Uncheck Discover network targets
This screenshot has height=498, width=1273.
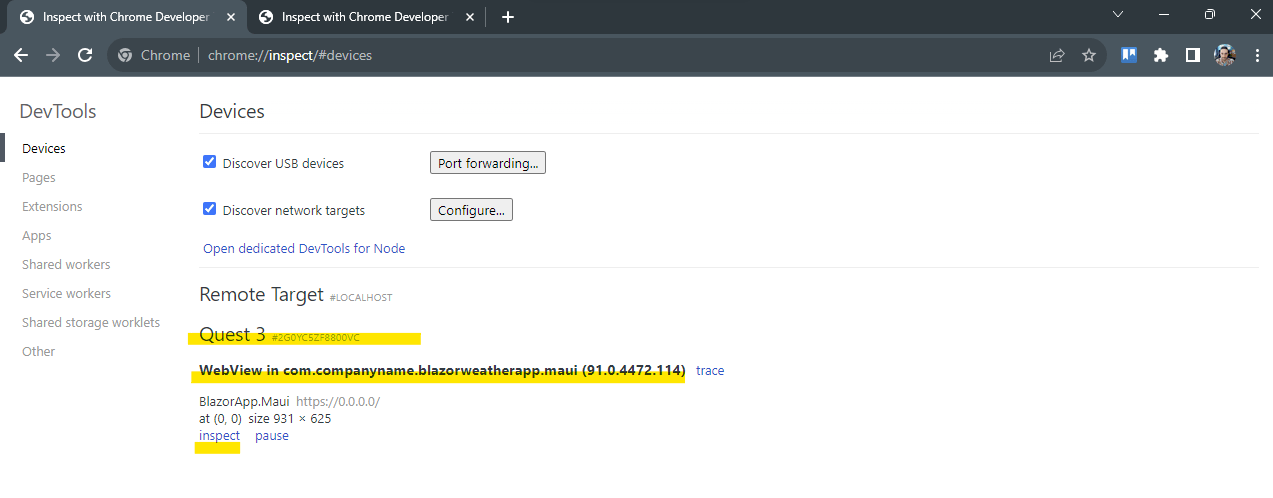point(210,209)
